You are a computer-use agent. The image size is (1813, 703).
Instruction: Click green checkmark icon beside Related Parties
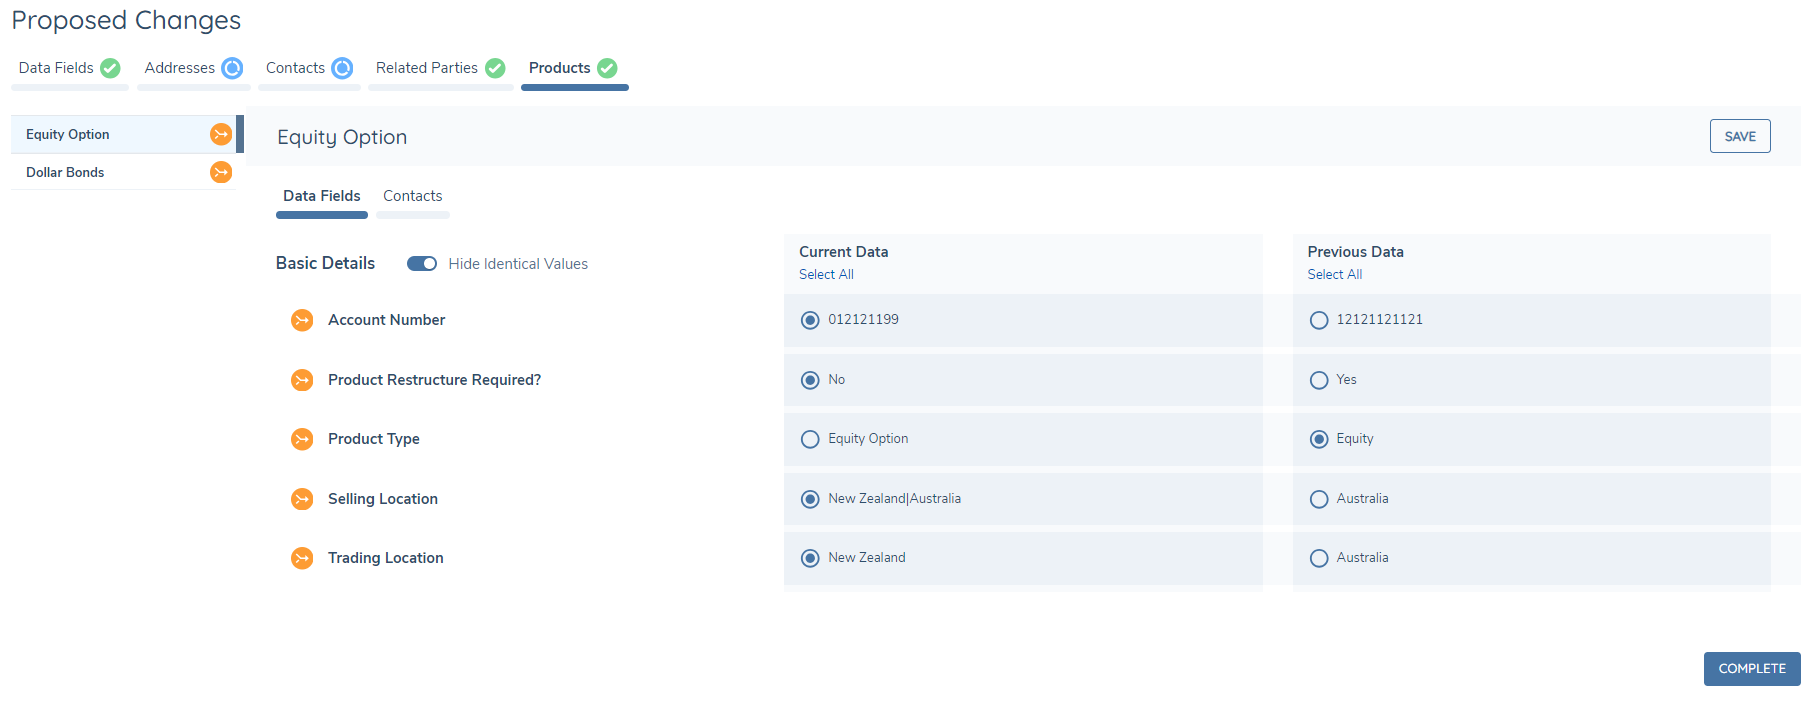point(495,68)
